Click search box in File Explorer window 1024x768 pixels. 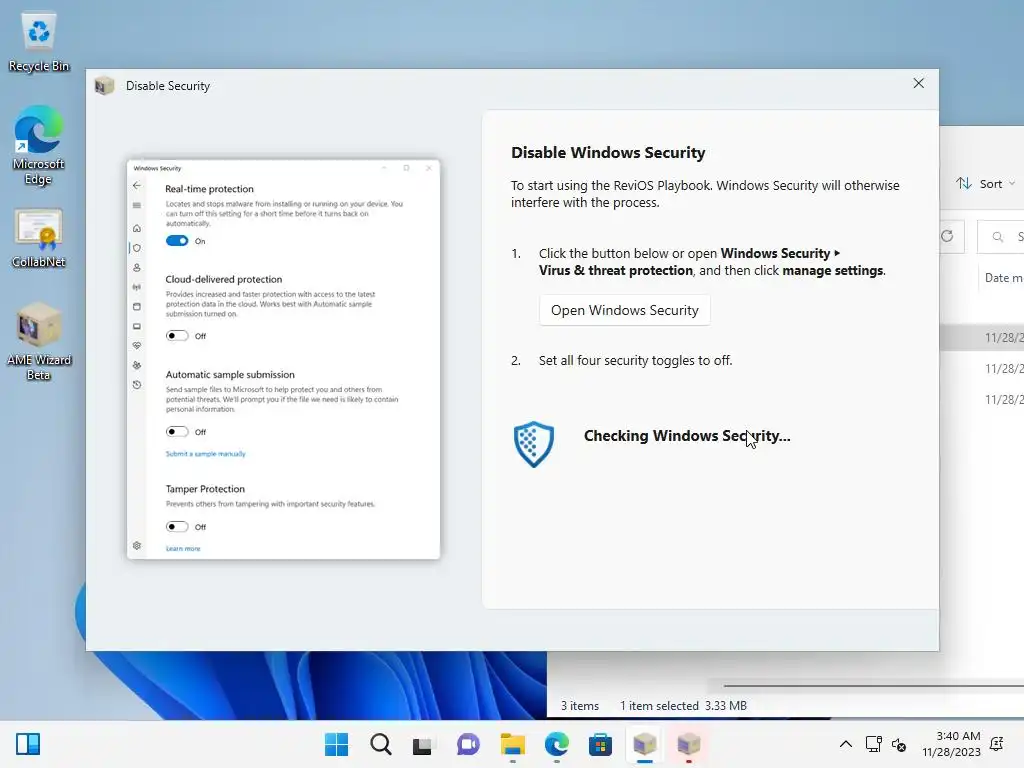(x=1001, y=237)
